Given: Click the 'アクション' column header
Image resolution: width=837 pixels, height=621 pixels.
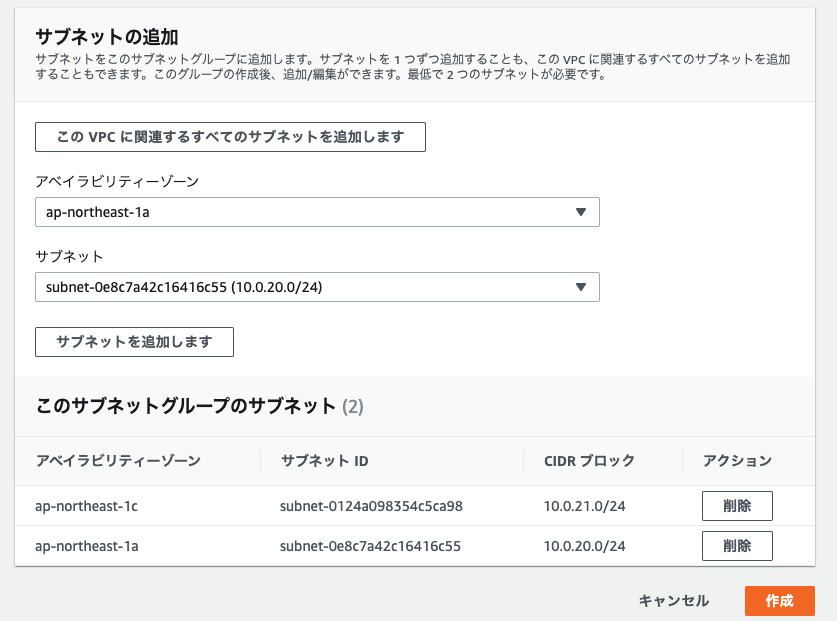Looking at the screenshot, I should [737, 461].
